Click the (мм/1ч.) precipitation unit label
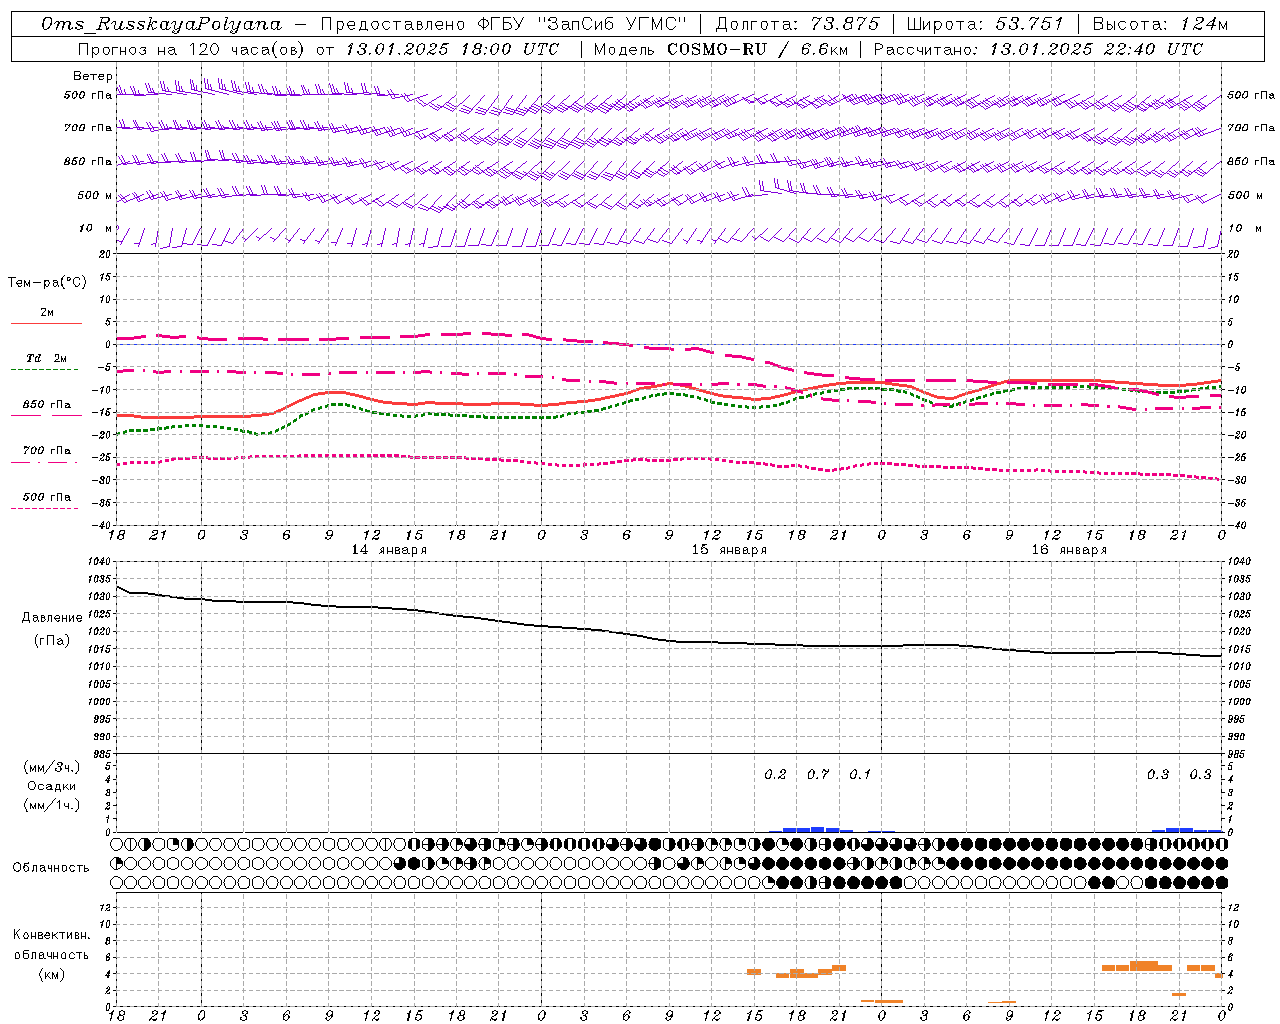The height and width of the screenshot is (1024, 1280). coord(52,805)
